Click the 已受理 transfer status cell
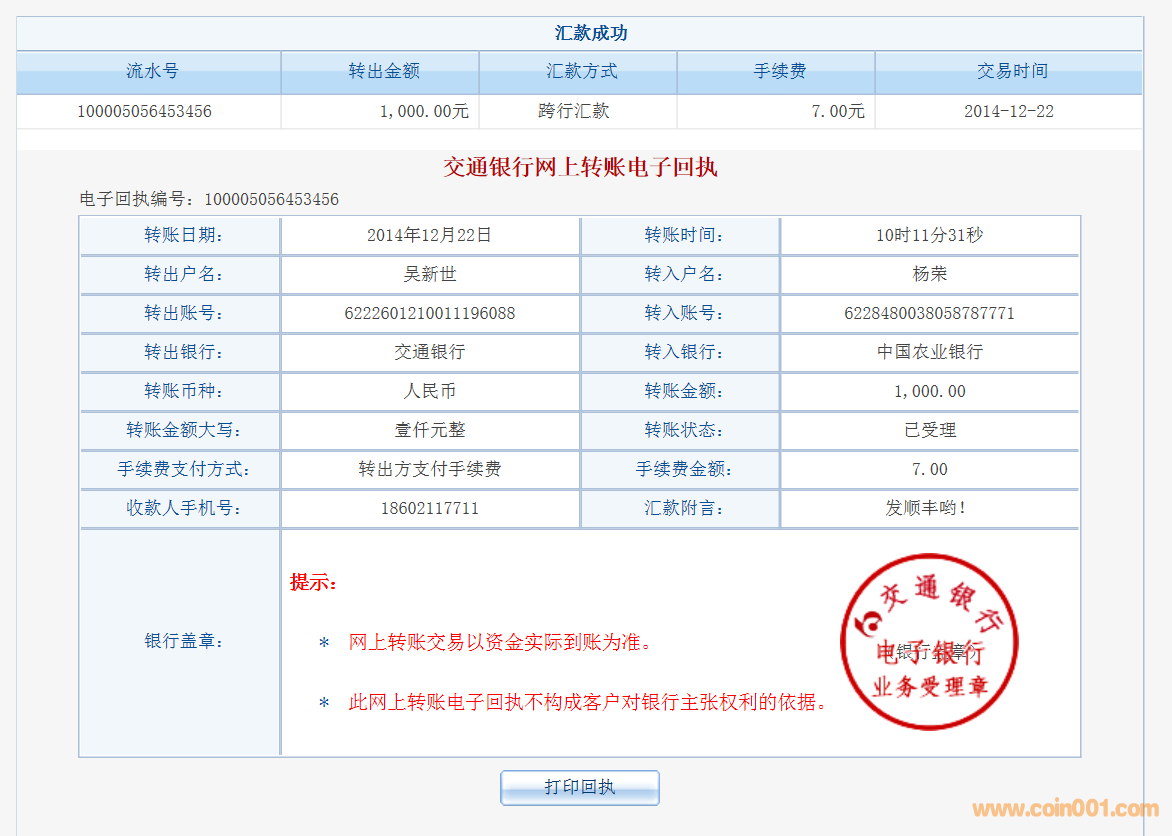 tap(929, 430)
